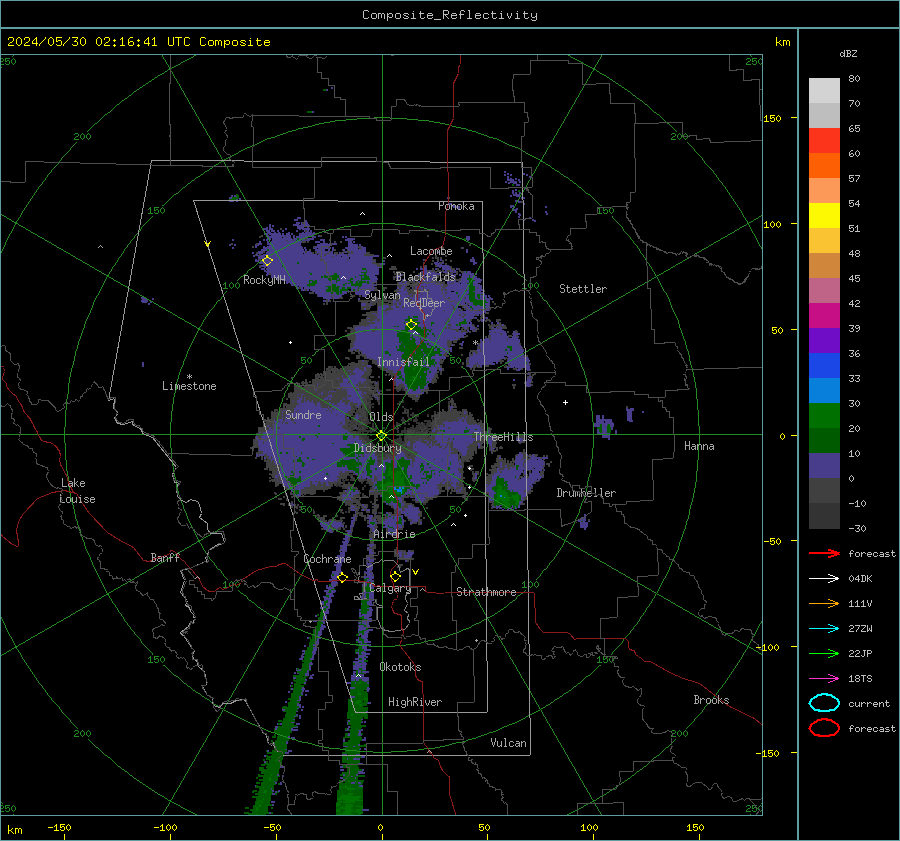Viewport: 900px width, 841px height.
Task: Pick the red 65 dBZ legend swatch
Action: pos(824,141)
